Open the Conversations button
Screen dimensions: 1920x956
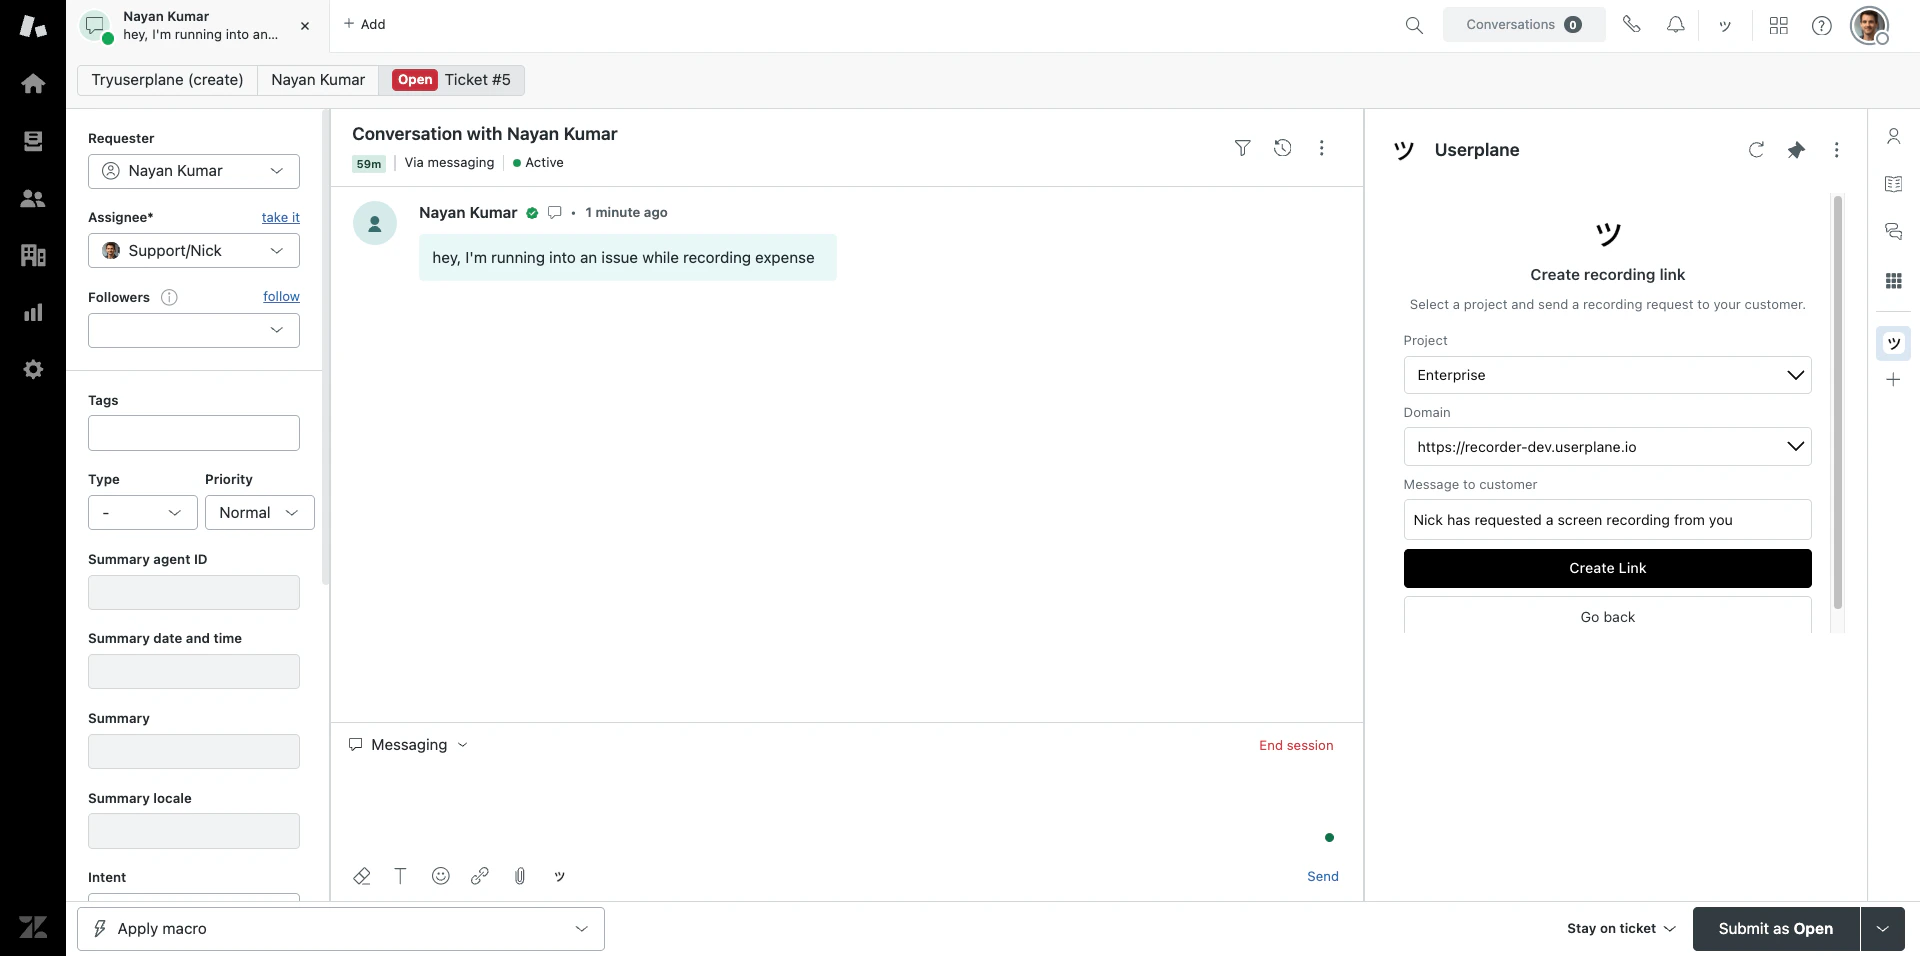[x=1524, y=25]
